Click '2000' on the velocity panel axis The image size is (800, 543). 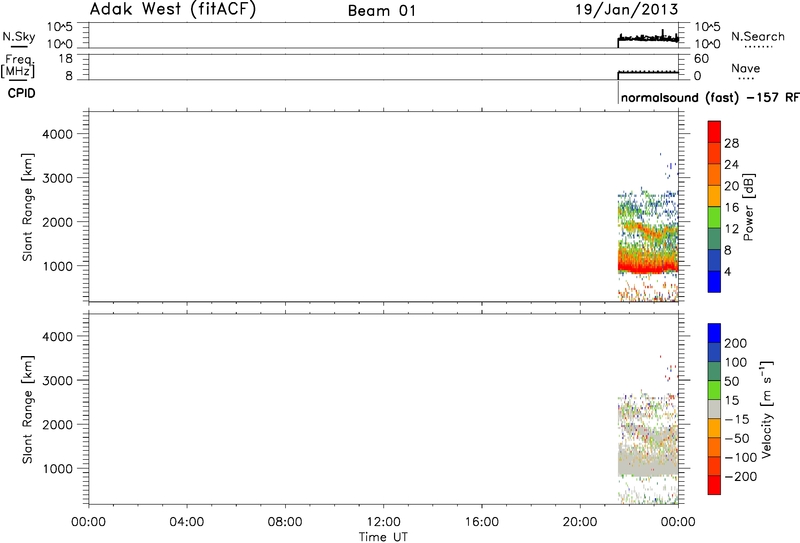point(58,425)
